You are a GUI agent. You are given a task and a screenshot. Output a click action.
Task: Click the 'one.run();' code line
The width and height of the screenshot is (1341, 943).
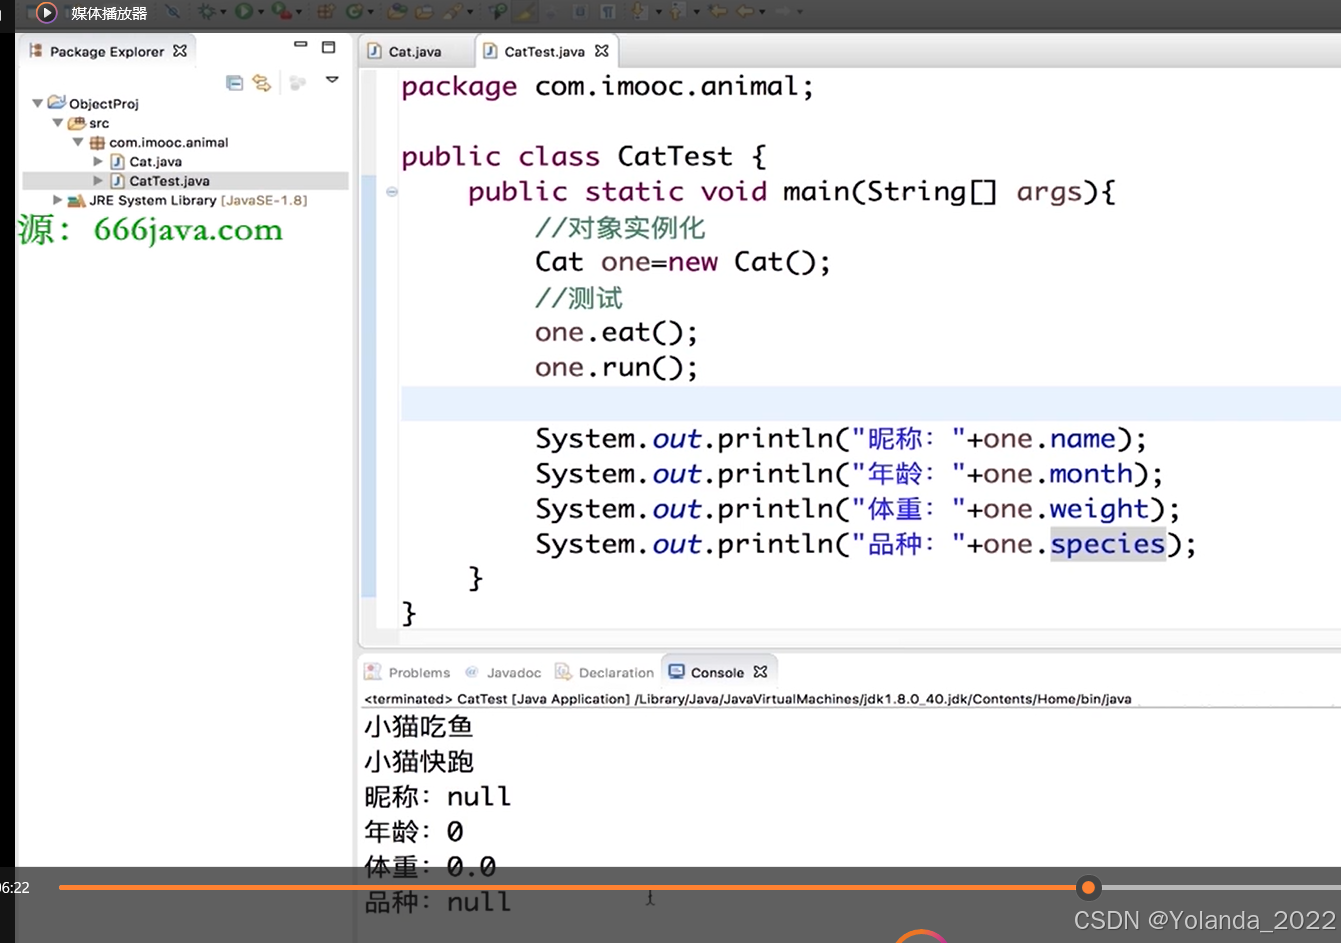616,367
